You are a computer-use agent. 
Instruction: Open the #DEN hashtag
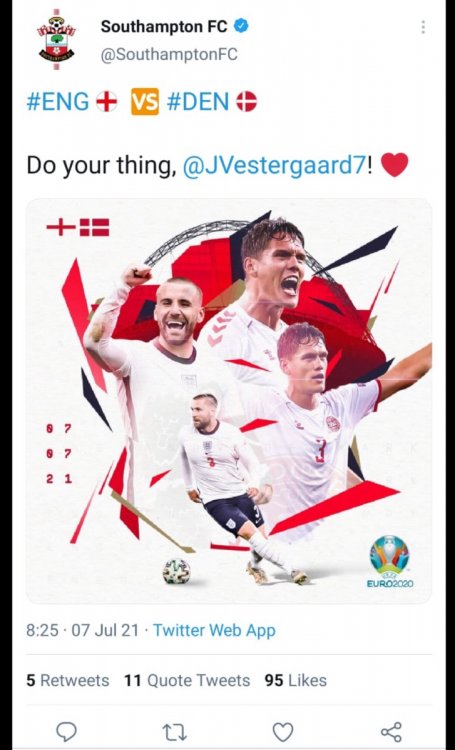(198, 102)
